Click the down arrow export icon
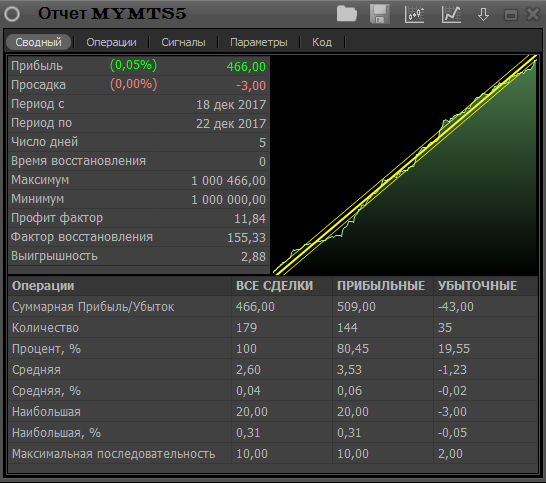546x483 pixels. click(x=483, y=15)
